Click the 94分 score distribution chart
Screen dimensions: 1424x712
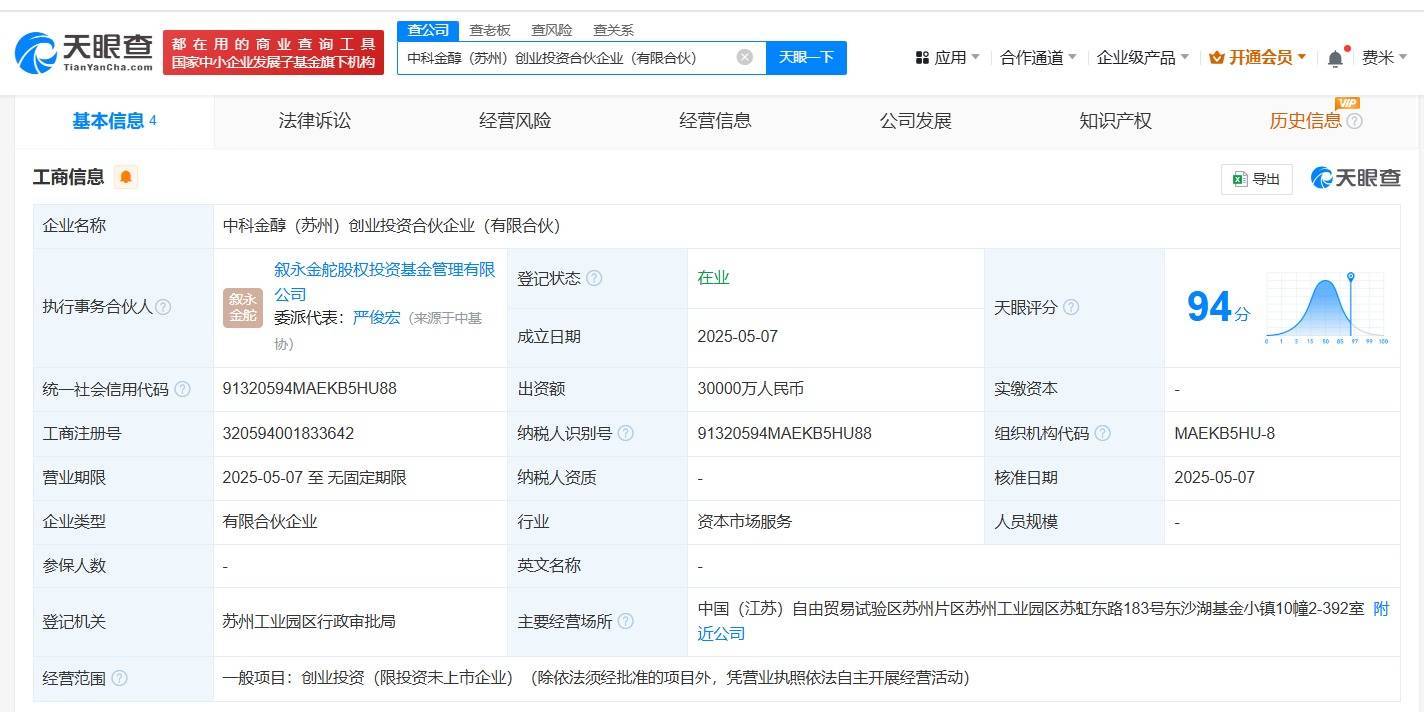point(1326,307)
